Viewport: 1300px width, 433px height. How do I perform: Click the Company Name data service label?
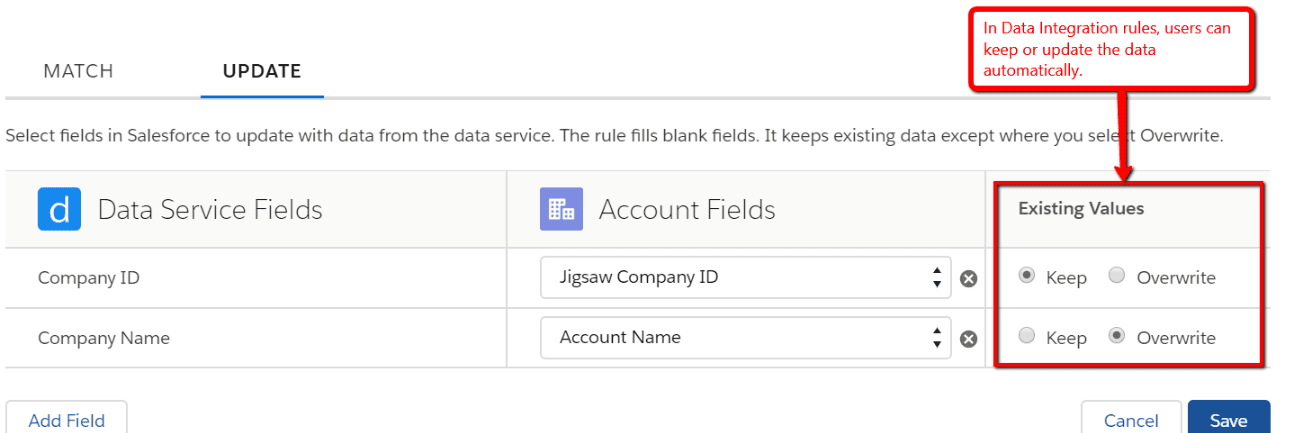pos(103,338)
